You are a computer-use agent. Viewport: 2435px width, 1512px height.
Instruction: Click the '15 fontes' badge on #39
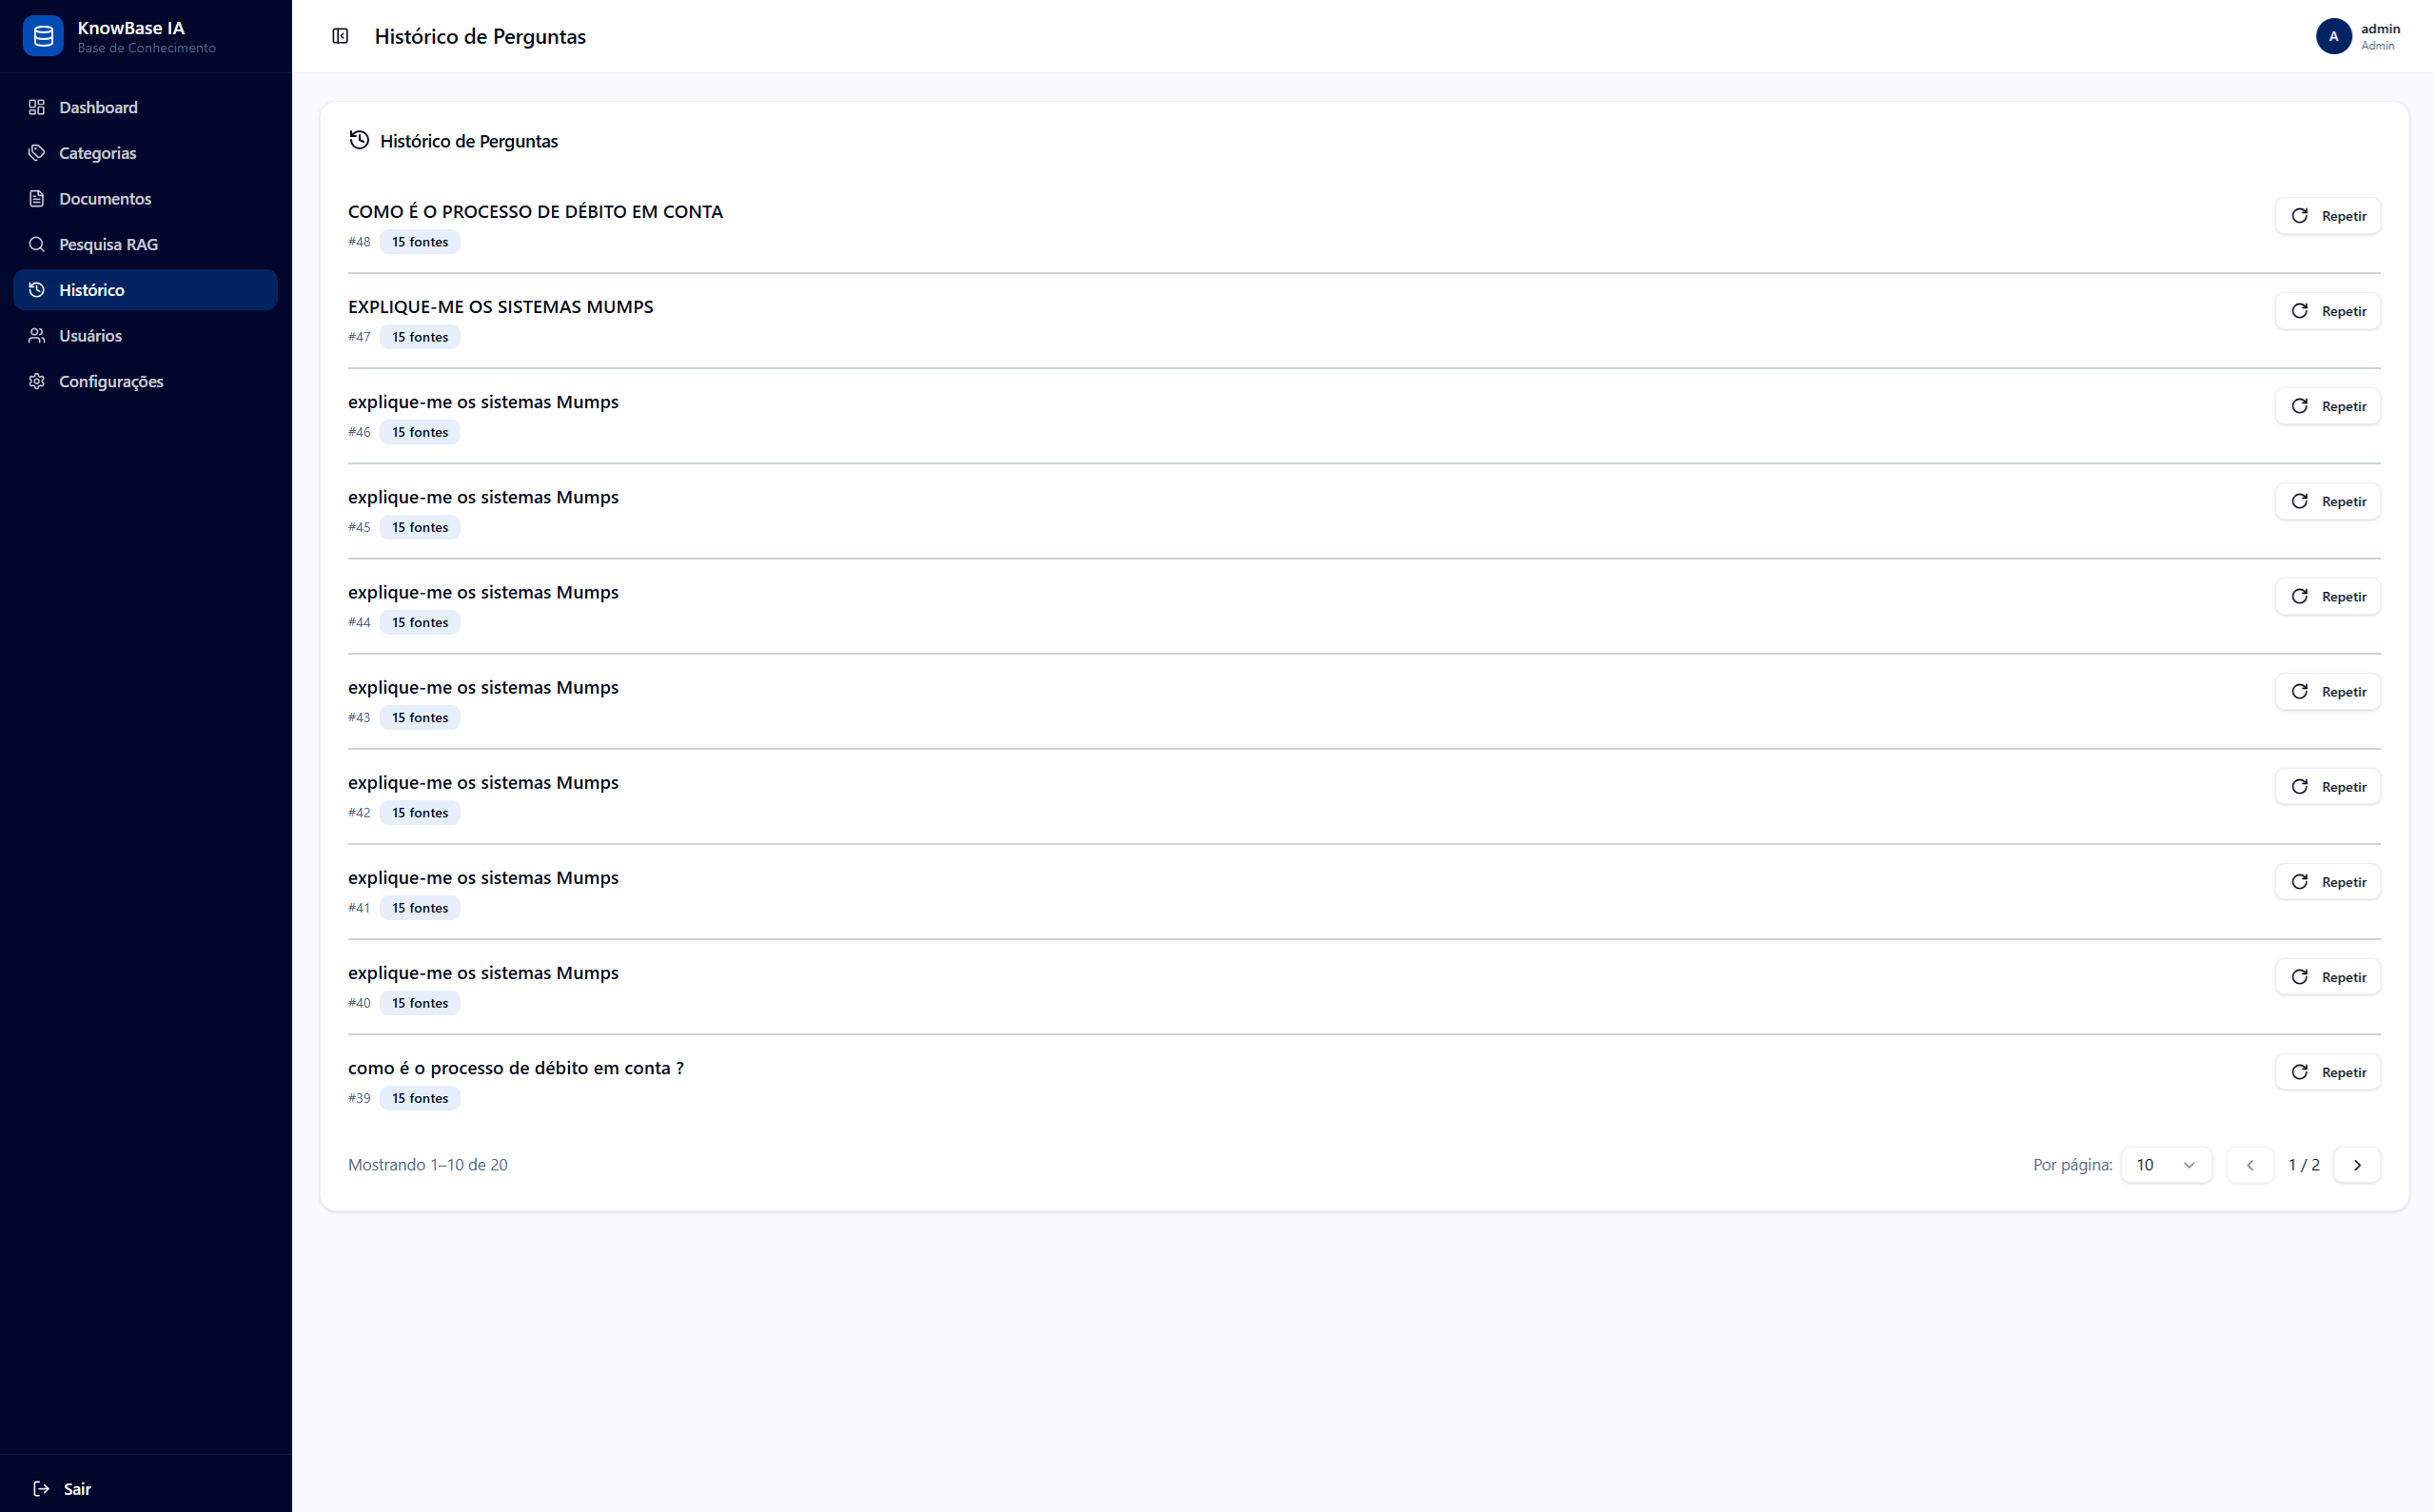pyautogui.click(x=420, y=1098)
